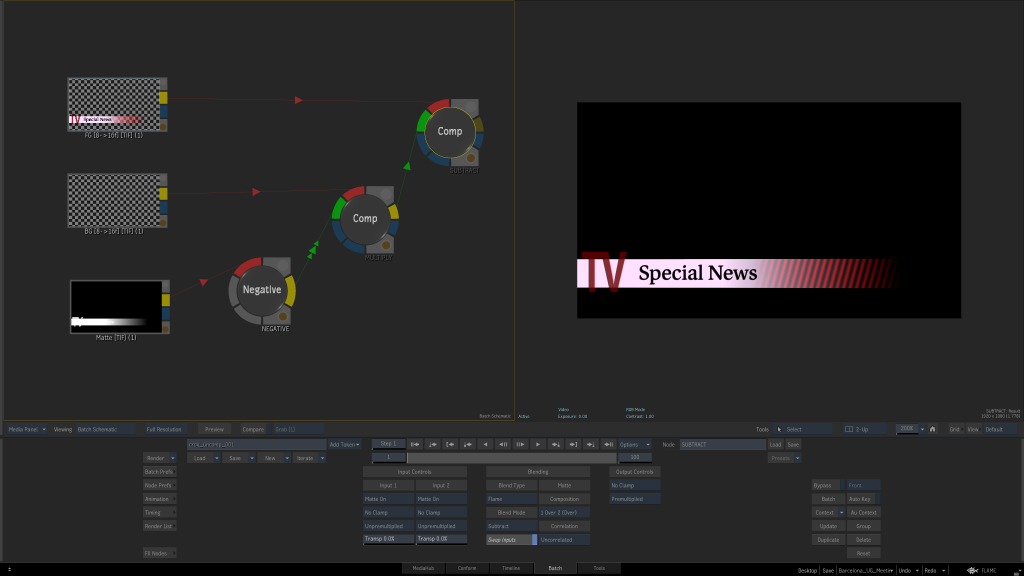Click the green input tab on MULTIPLY Comp node

[338, 209]
